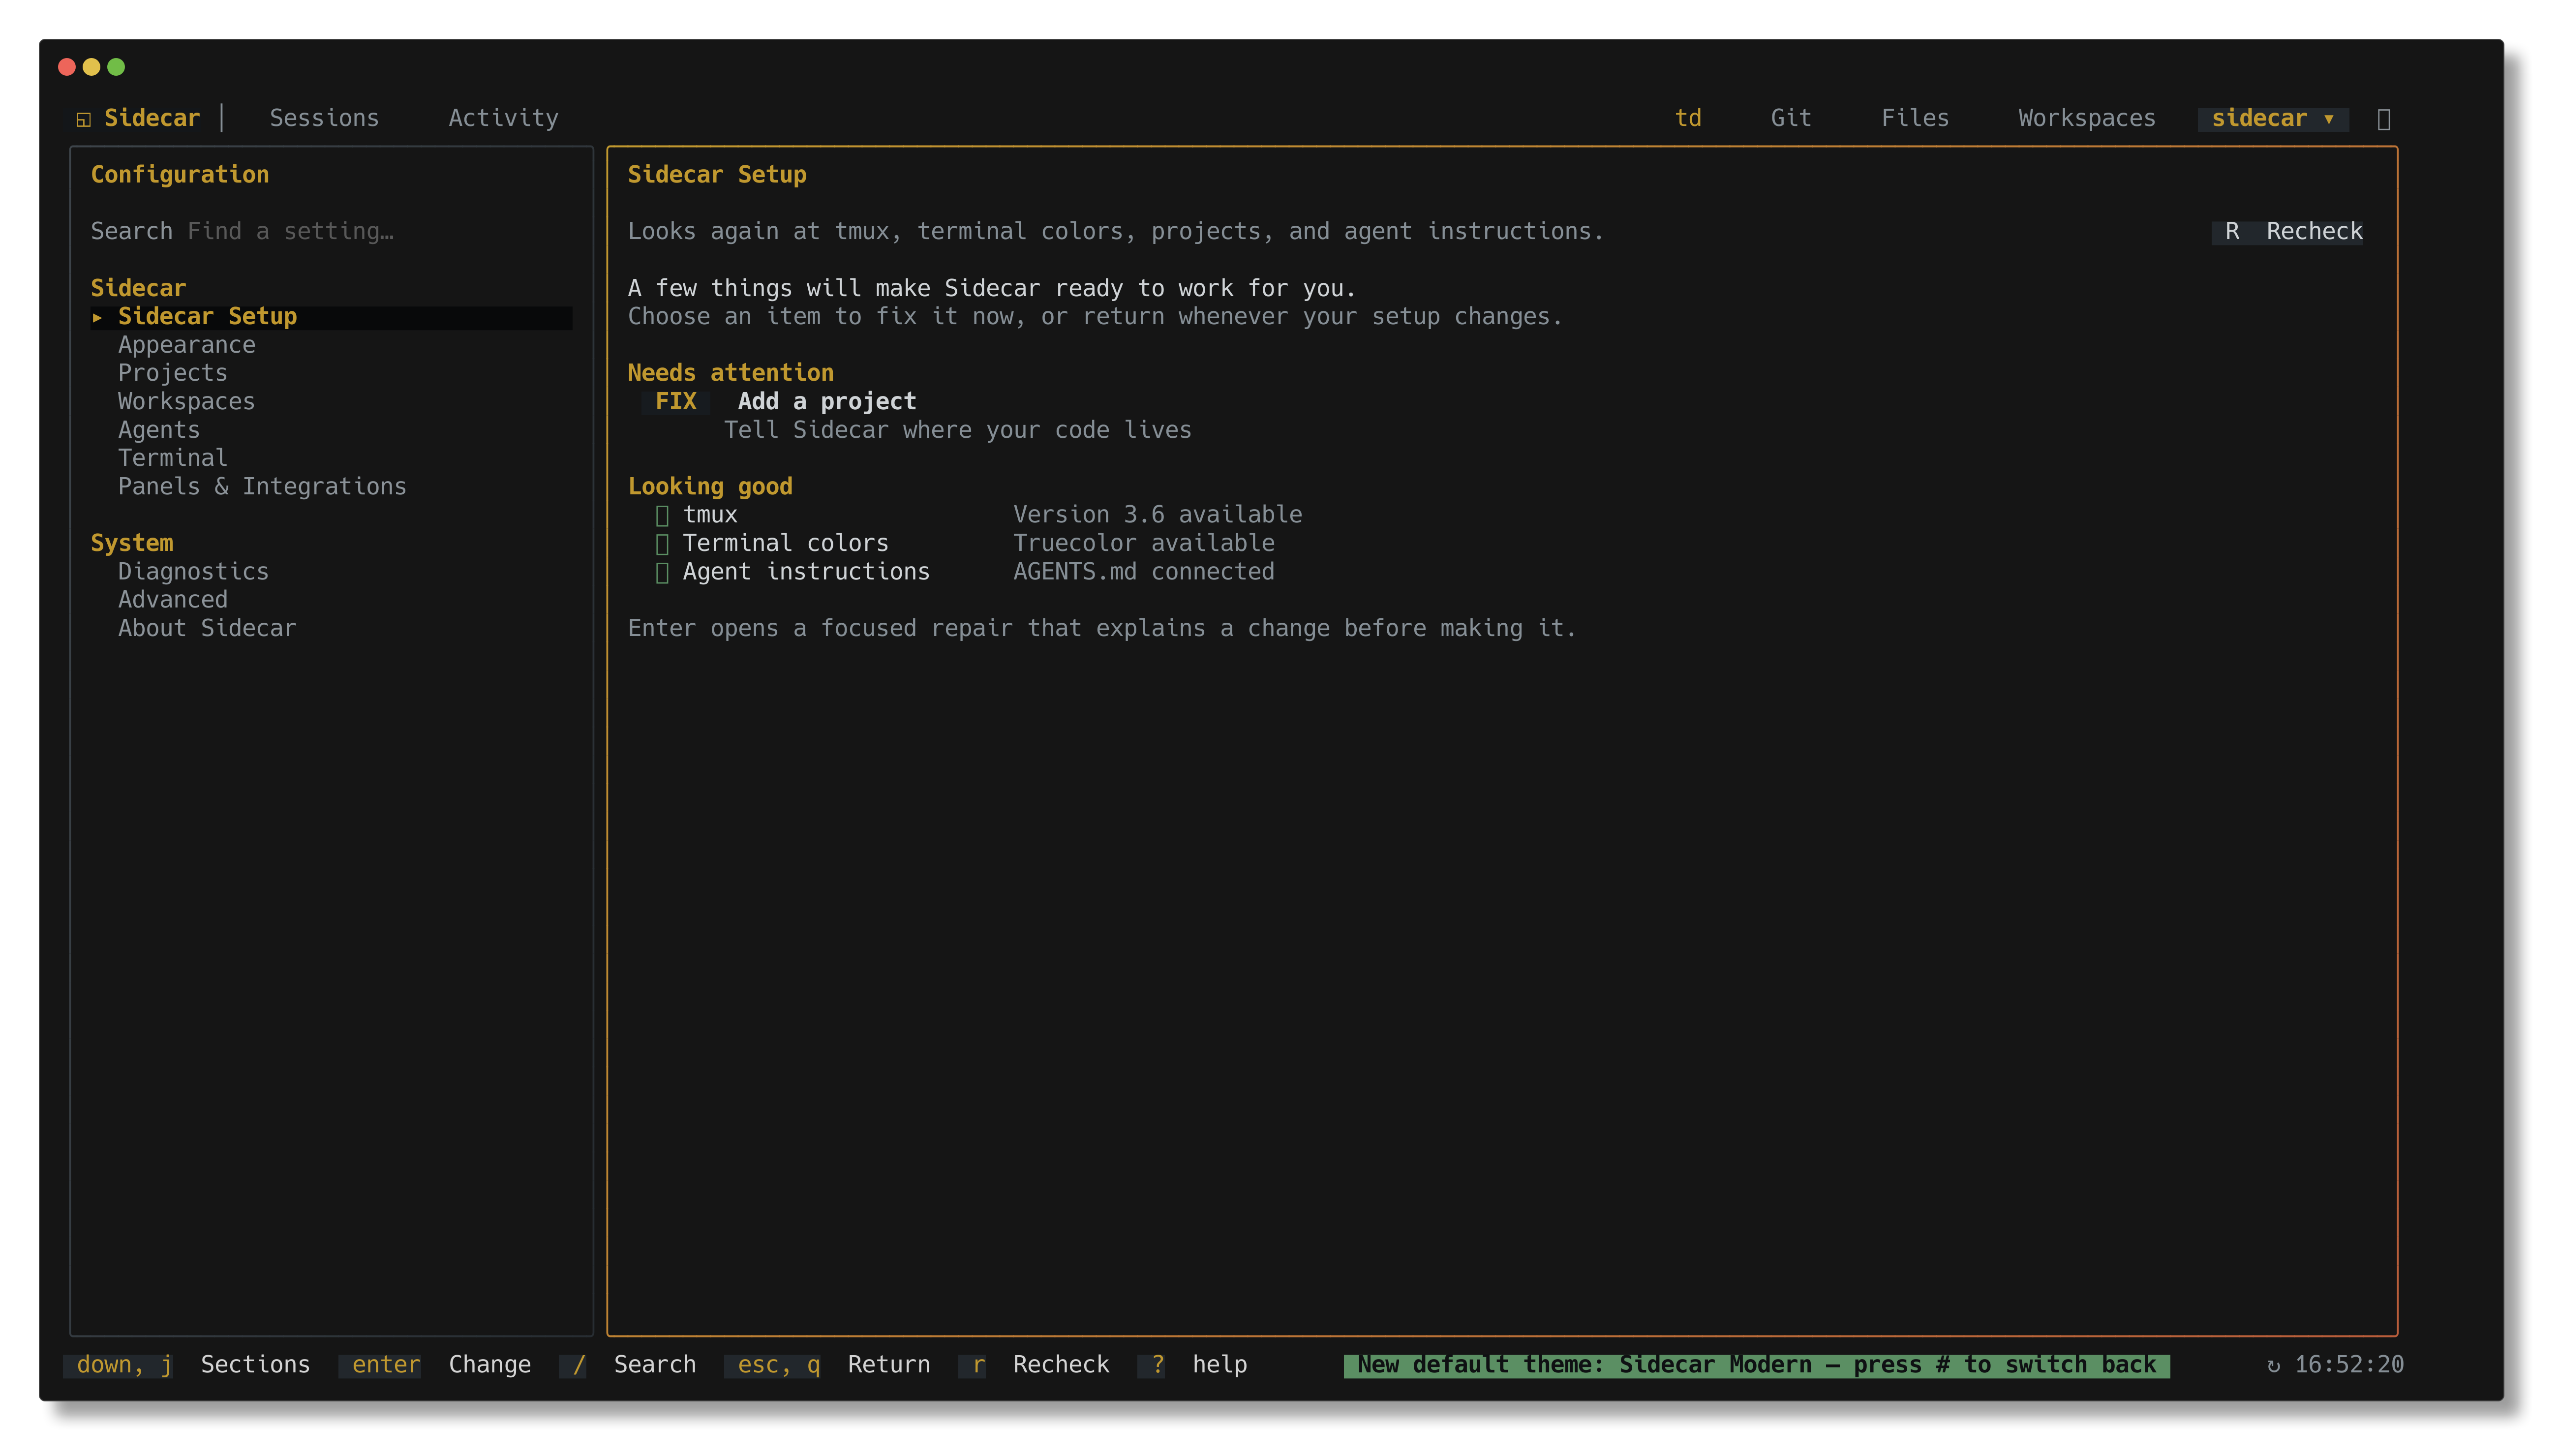
Task: Click the status check icon beside tmux
Action: [x=662, y=515]
